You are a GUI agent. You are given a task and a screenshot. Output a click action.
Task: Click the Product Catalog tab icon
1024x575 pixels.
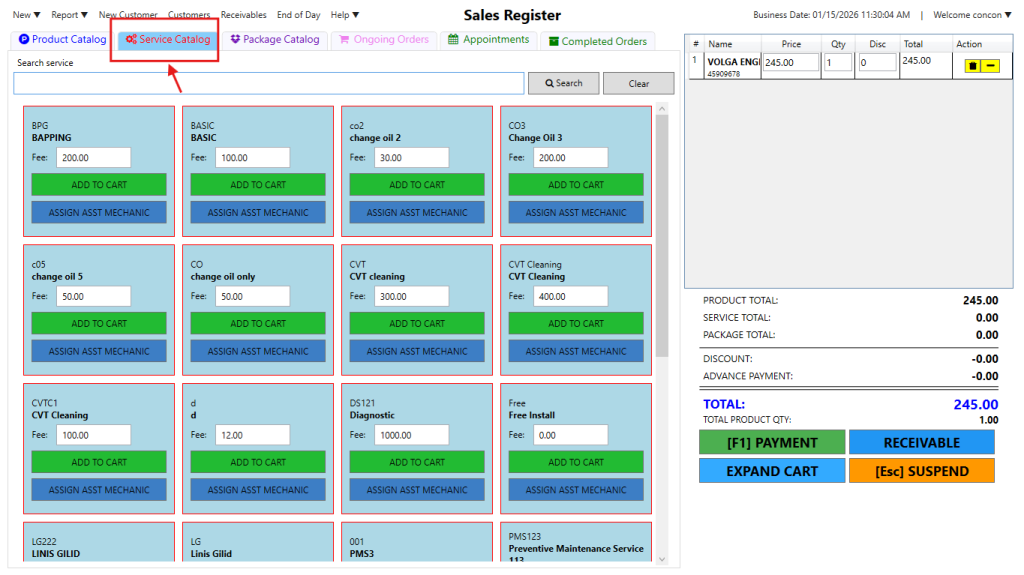[24, 40]
